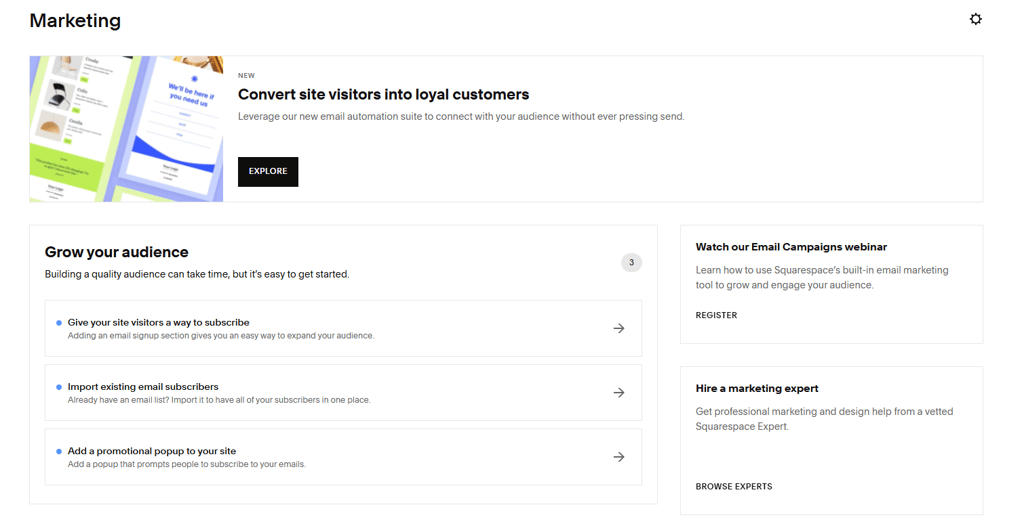This screenshot has height=528, width=1024.
Task: Open the BROWSE EXPERTS link
Action: [734, 486]
